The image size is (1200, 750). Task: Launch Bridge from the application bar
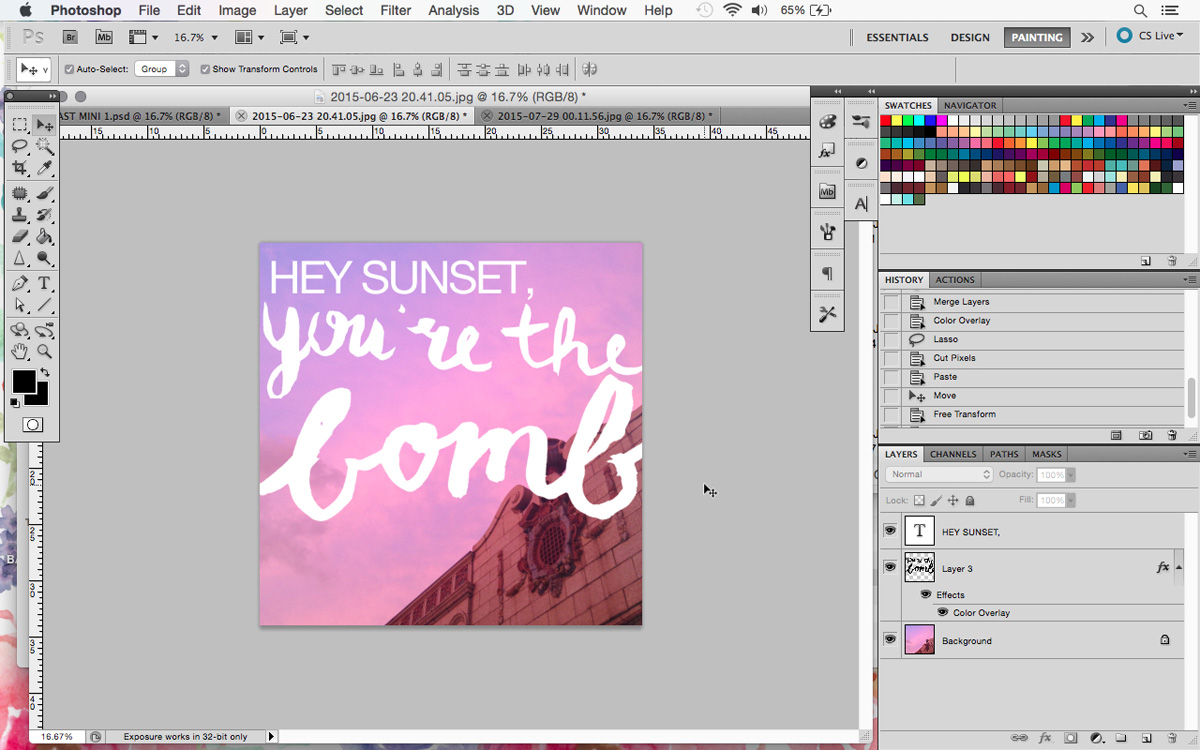pyautogui.click(x=70, y=37)
